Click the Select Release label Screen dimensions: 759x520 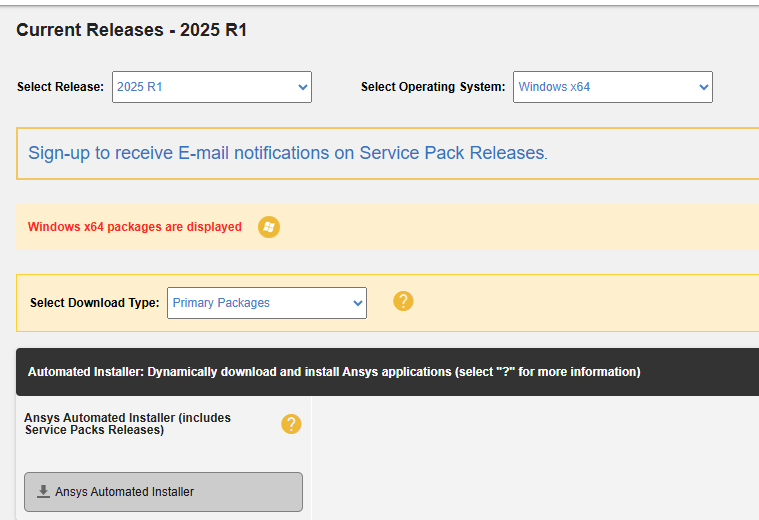pyautogui.click(x=61, y=87)
